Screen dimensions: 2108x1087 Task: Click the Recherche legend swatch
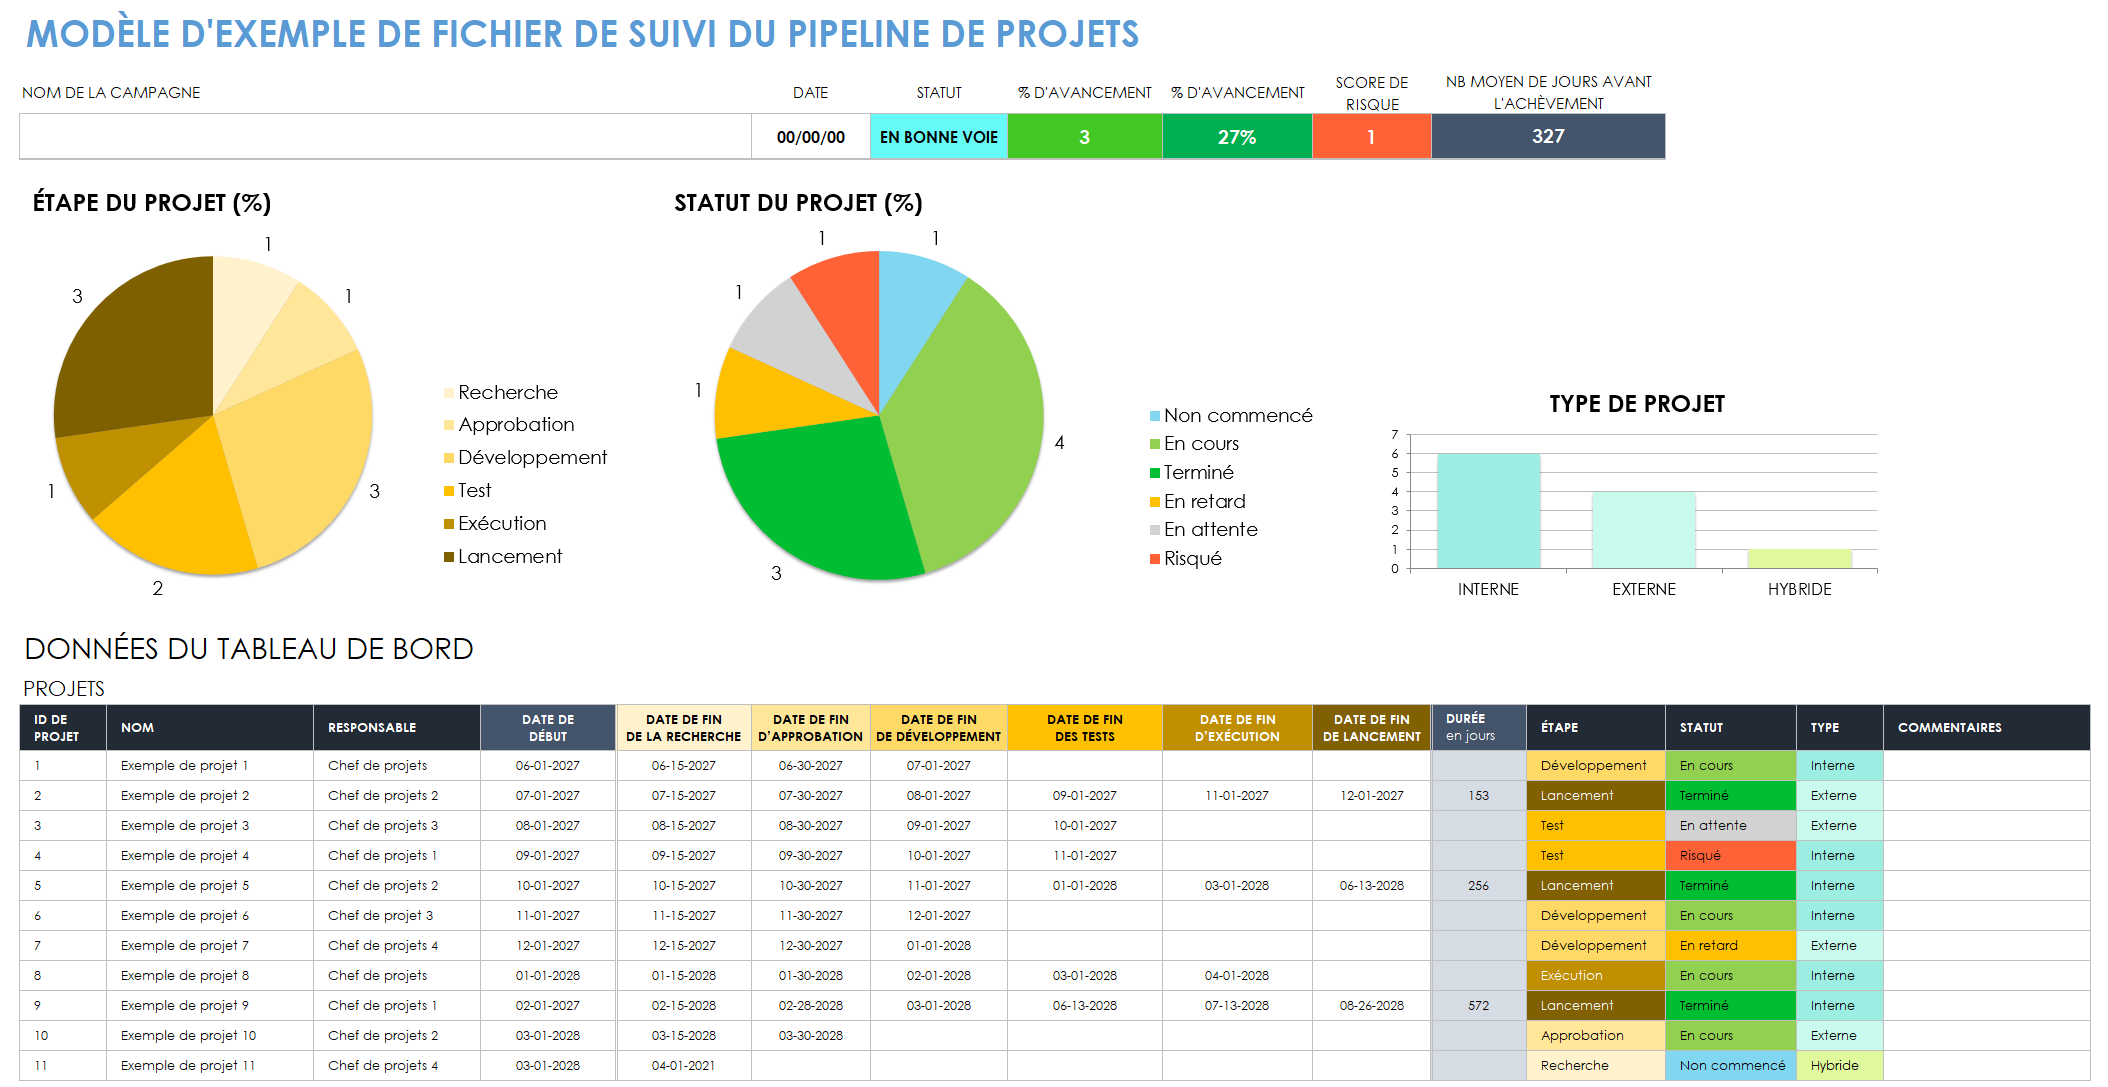pos(449,393)
